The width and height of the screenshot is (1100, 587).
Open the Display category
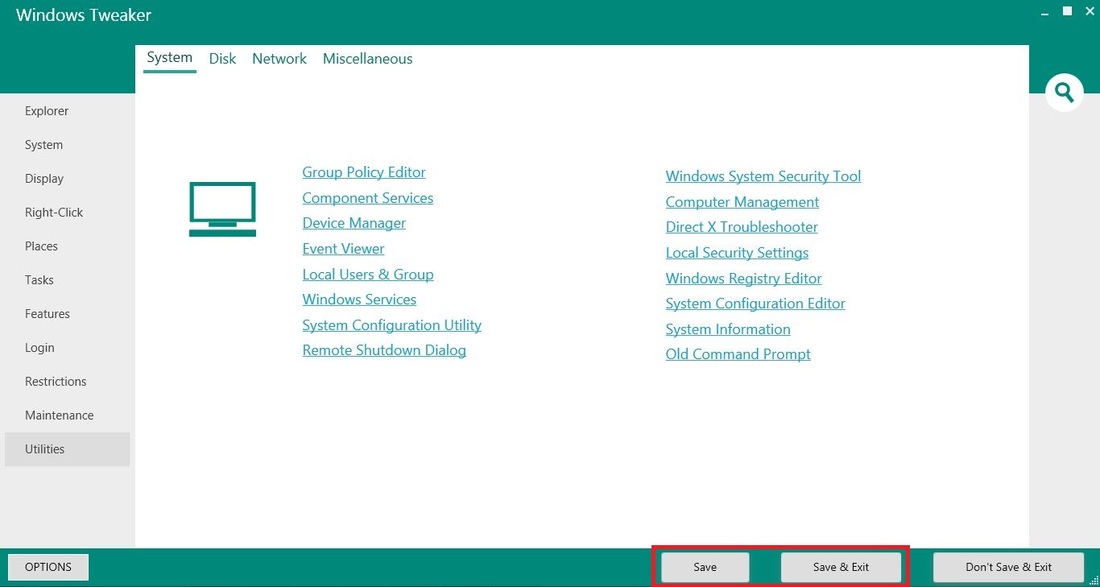point(67,178)
